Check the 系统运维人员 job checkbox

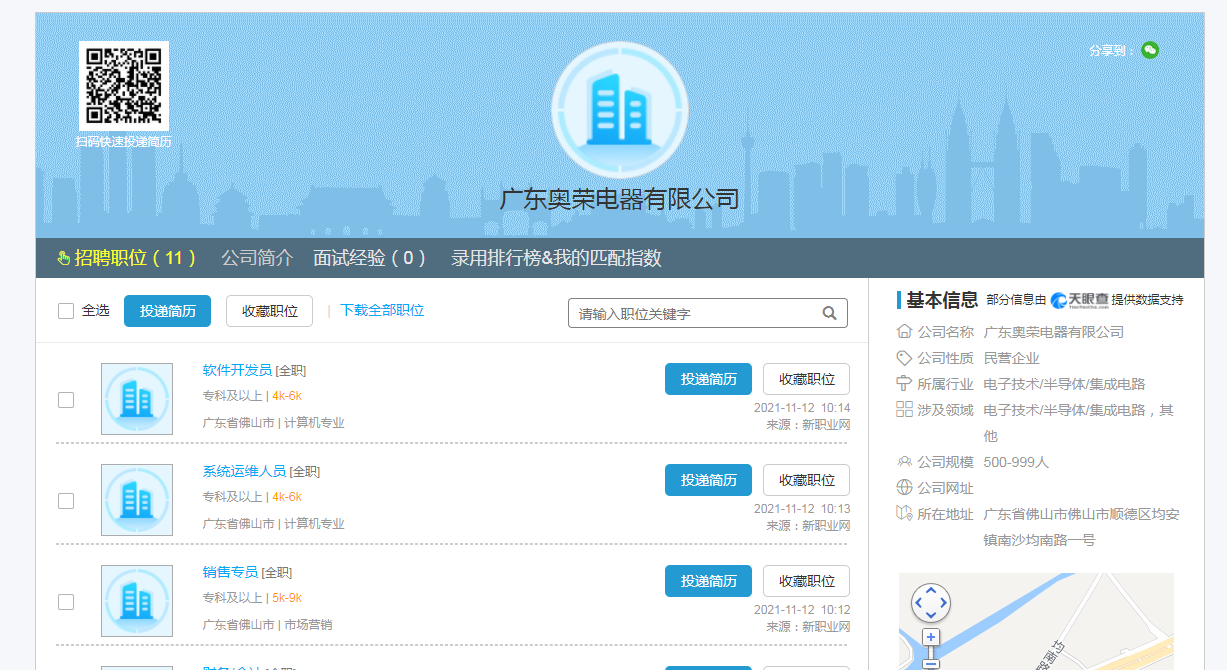[66, 501]
